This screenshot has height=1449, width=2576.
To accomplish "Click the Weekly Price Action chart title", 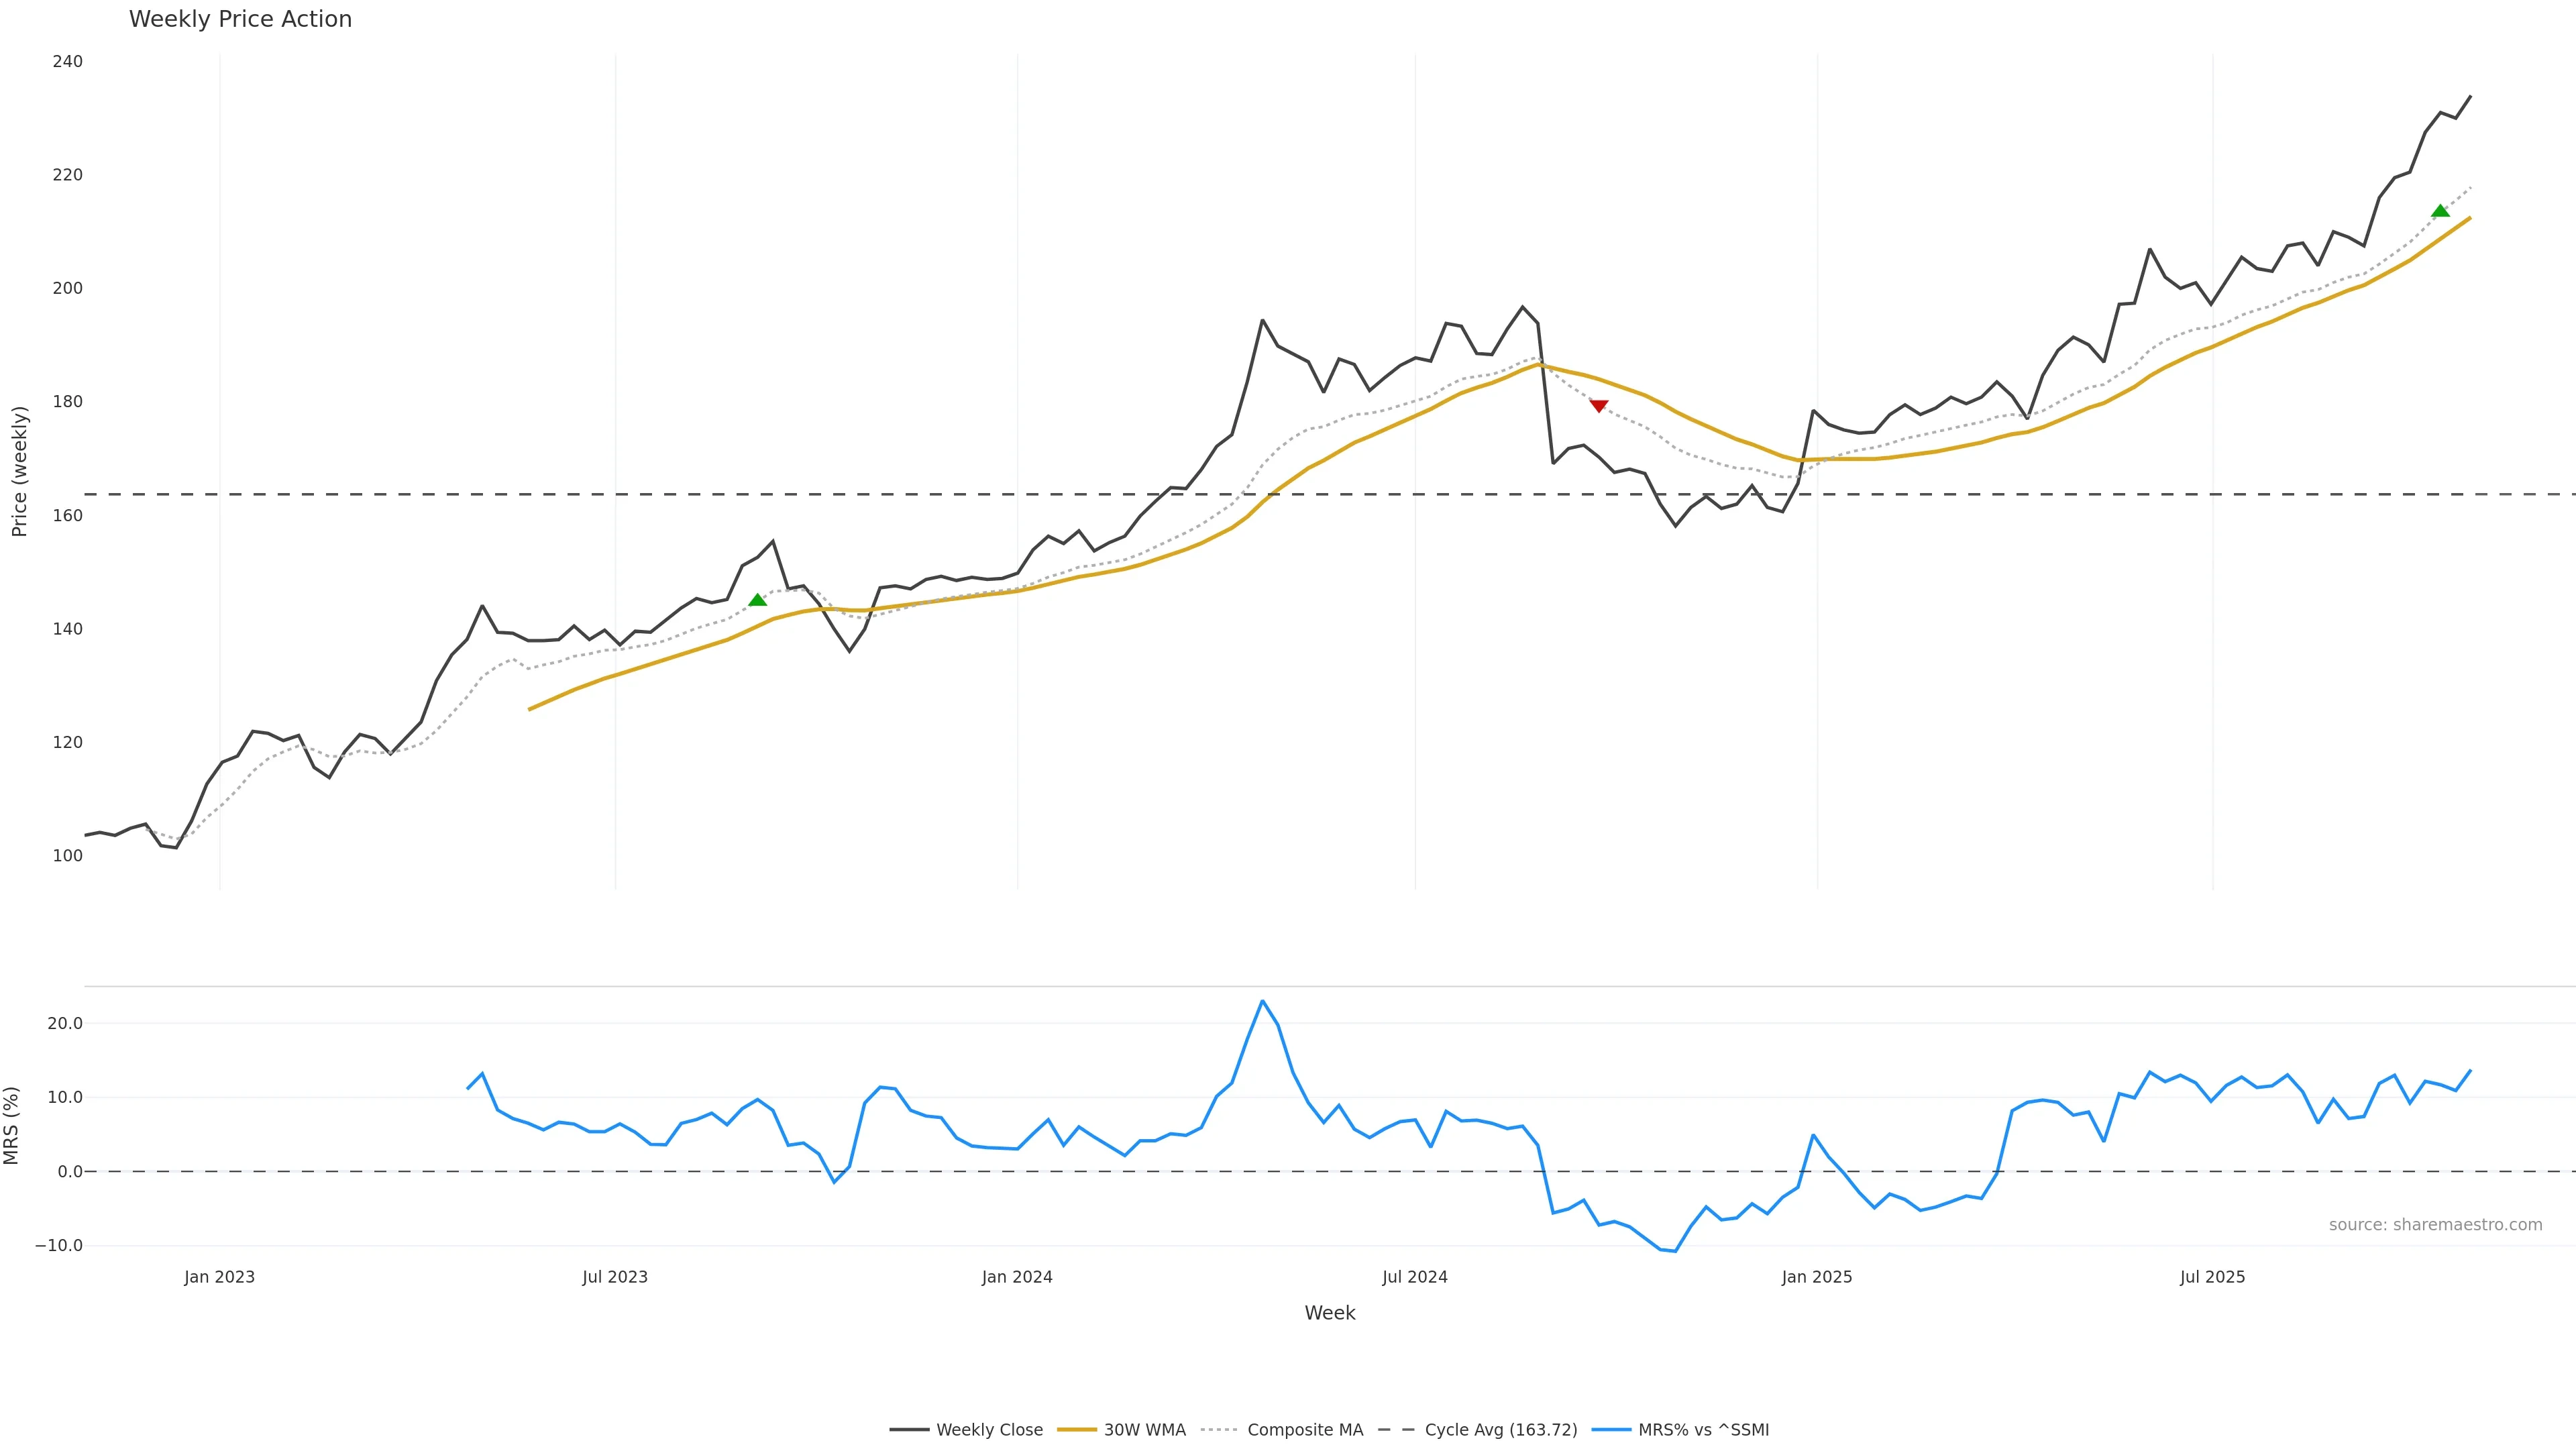I will point(240,19).
